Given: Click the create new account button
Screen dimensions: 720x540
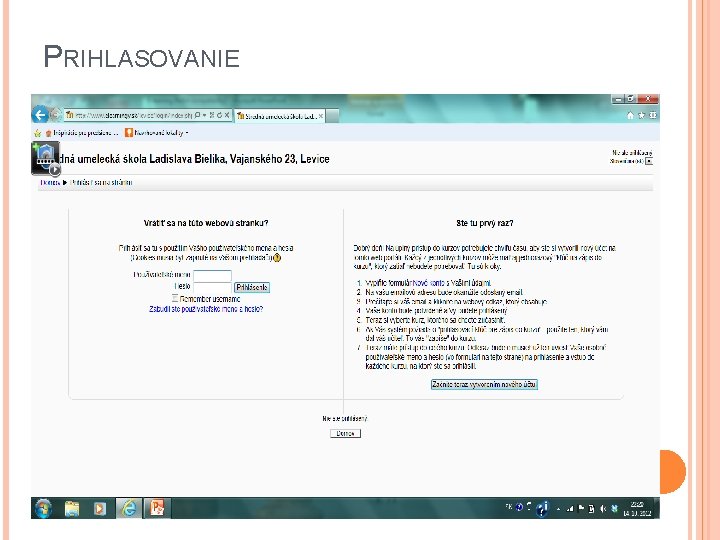Looking at the screenshot, I should click(x=484, y=384).
